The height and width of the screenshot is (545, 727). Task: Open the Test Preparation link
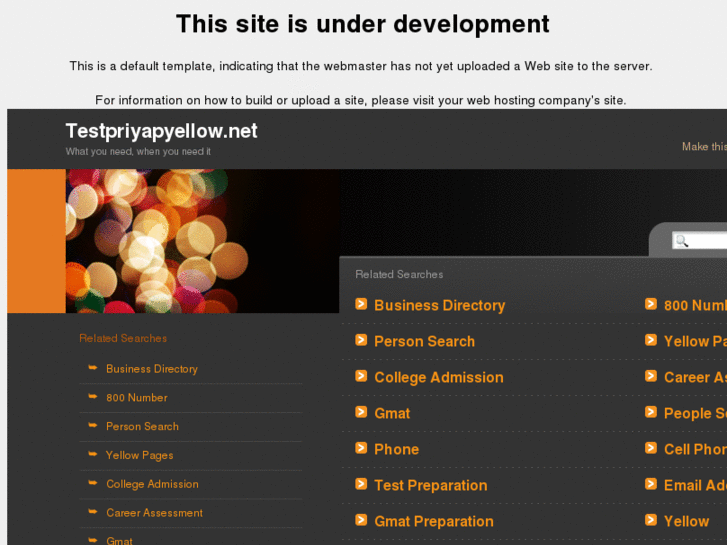[431, 485]
